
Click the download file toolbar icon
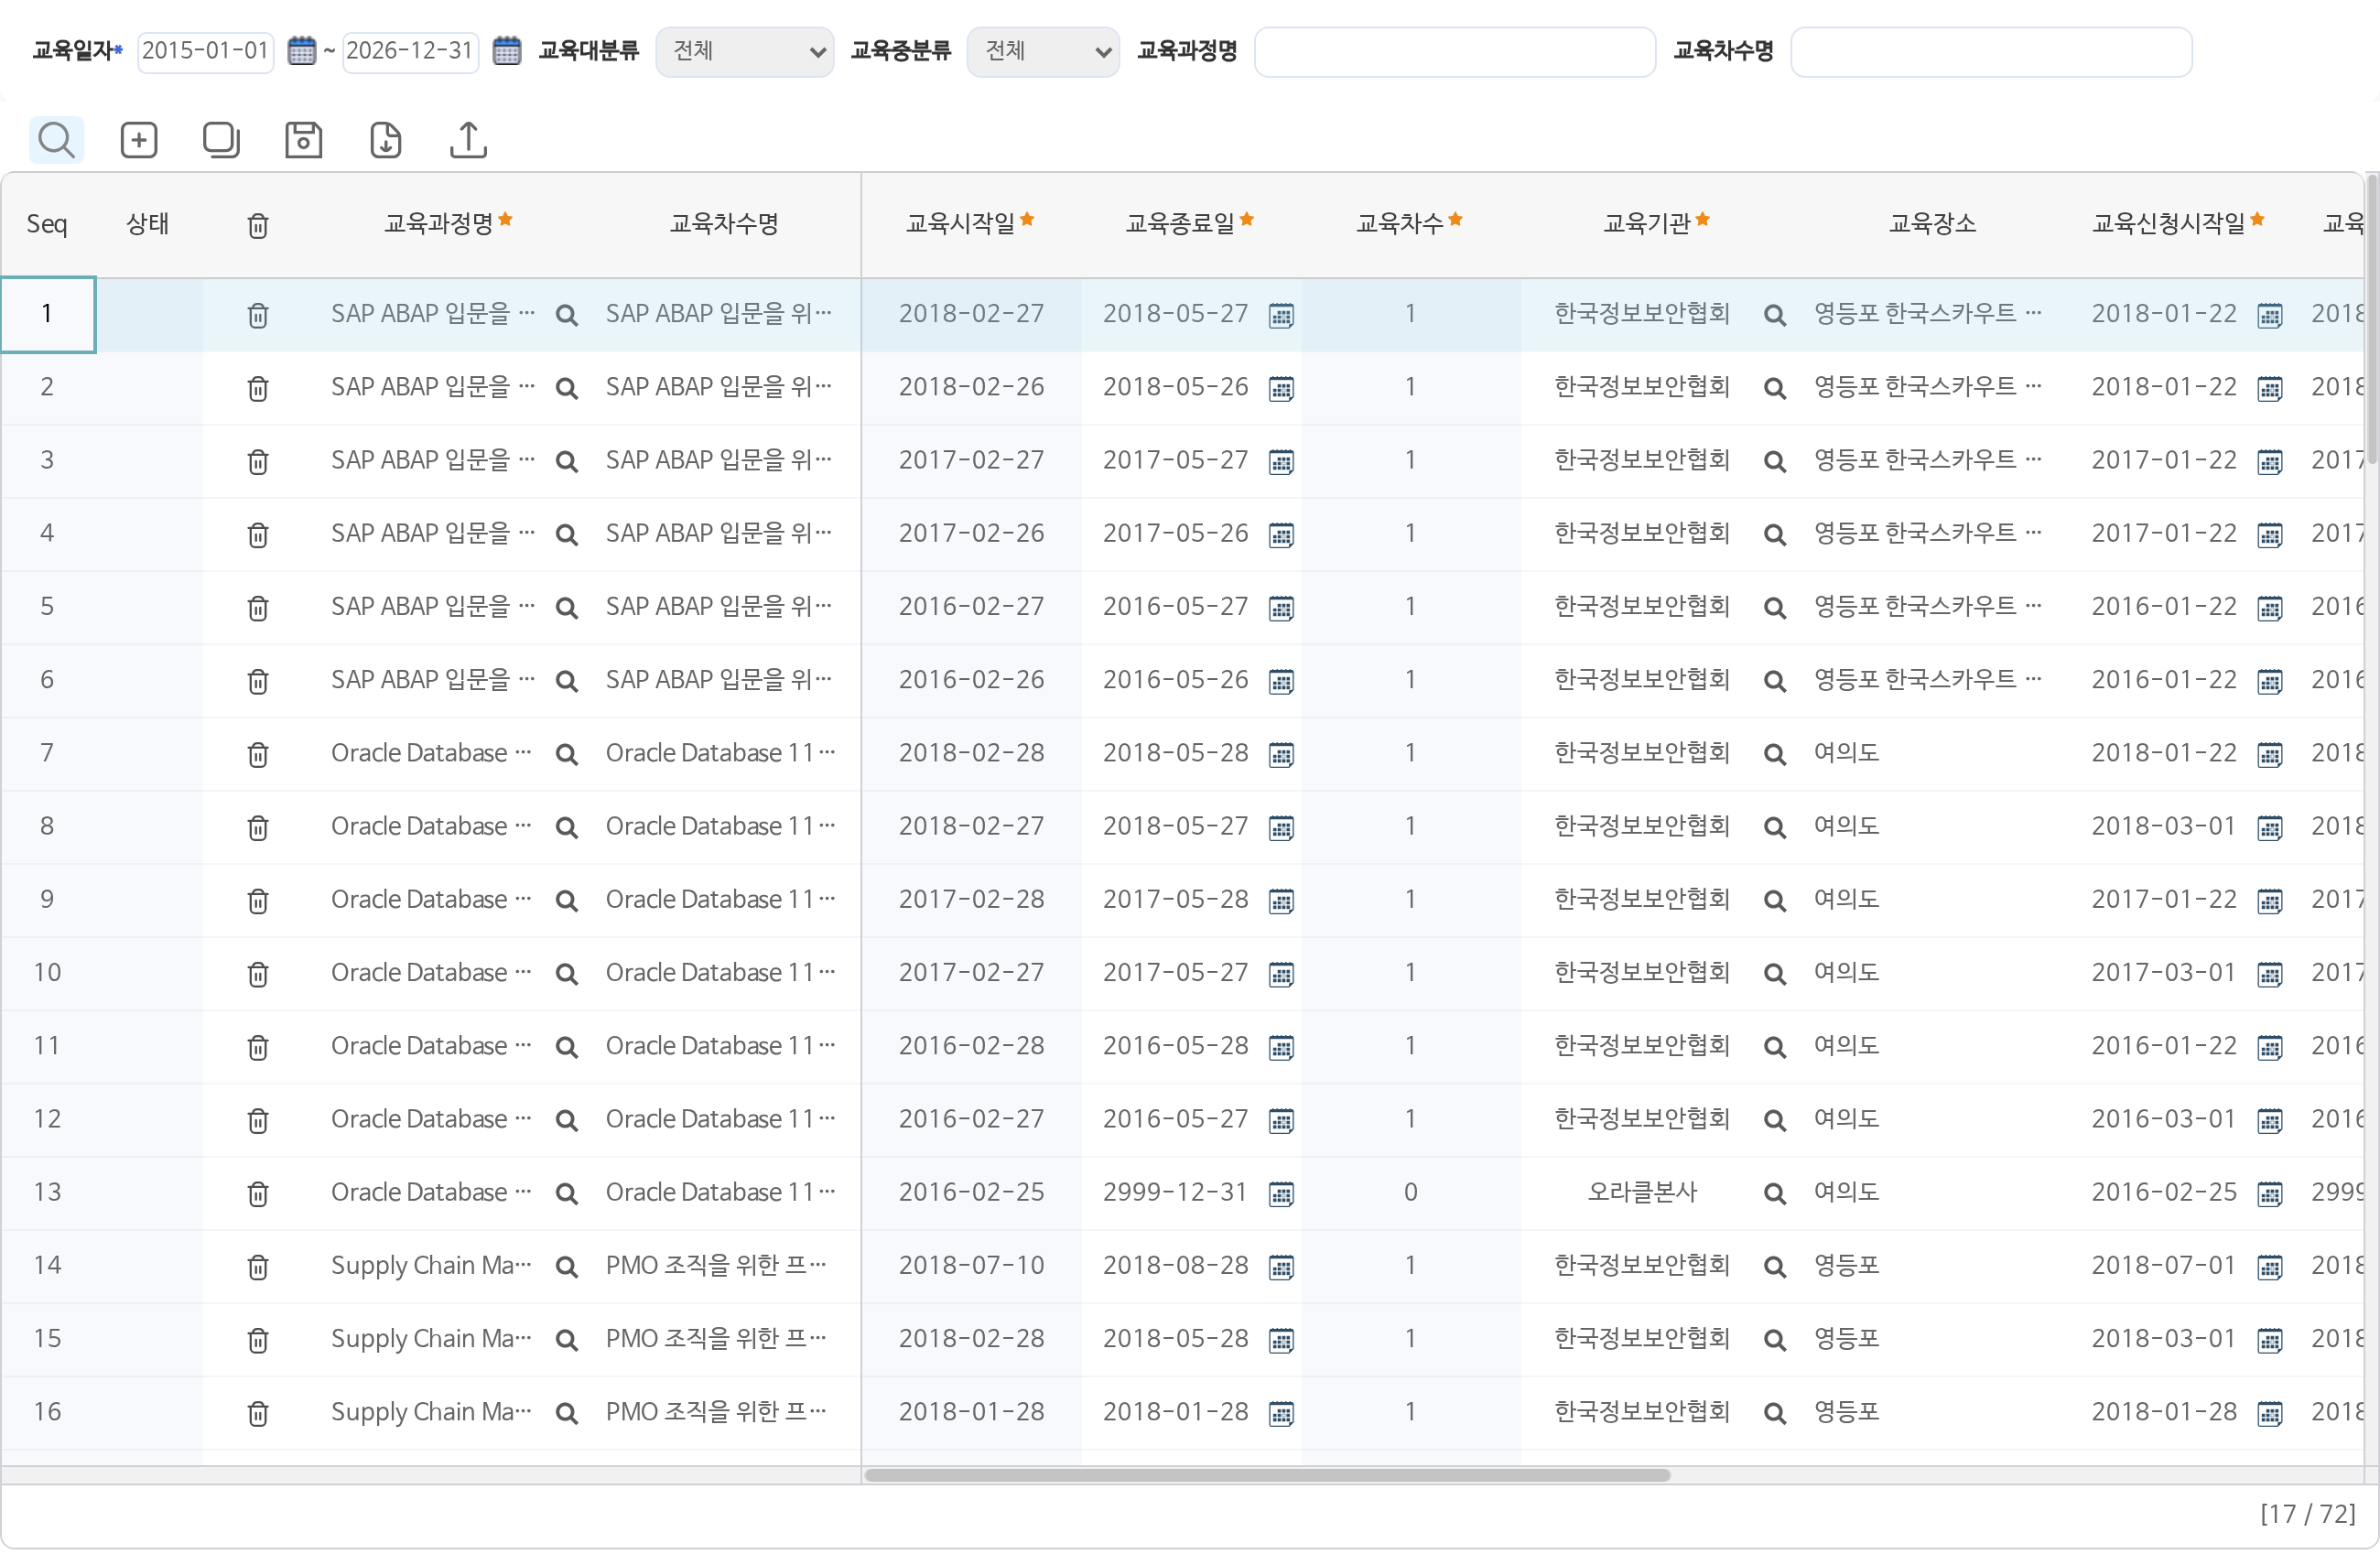coord(385,140)
